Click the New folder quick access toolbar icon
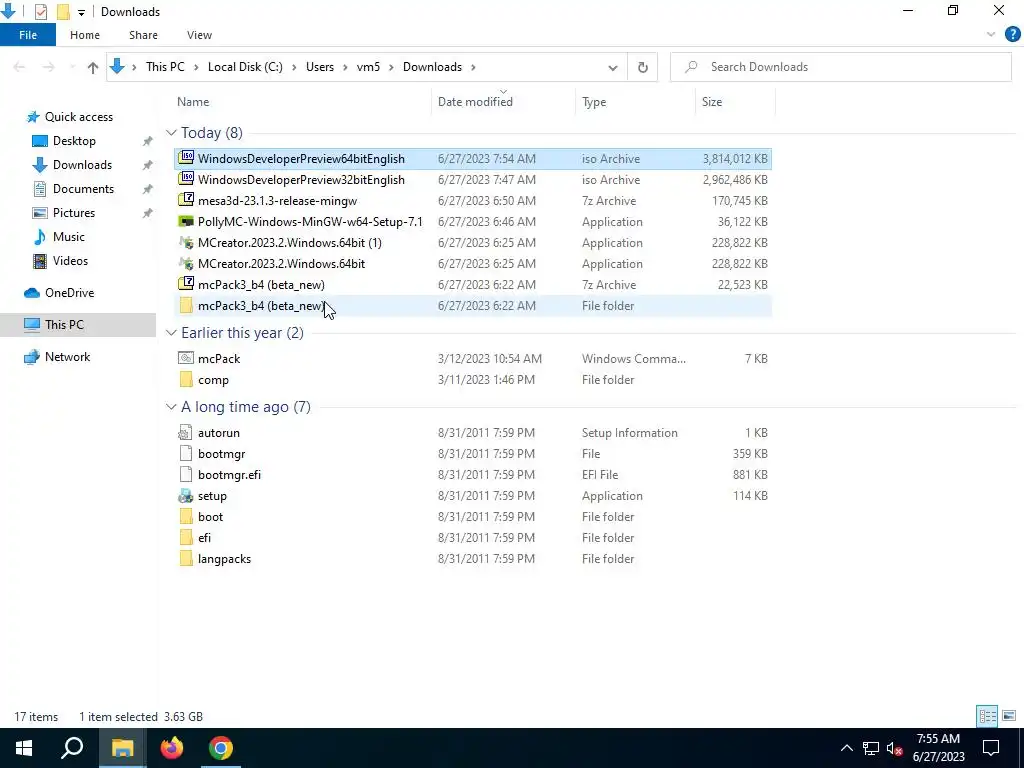Screen dimensions: 1024x768 [x=63, y=12]
